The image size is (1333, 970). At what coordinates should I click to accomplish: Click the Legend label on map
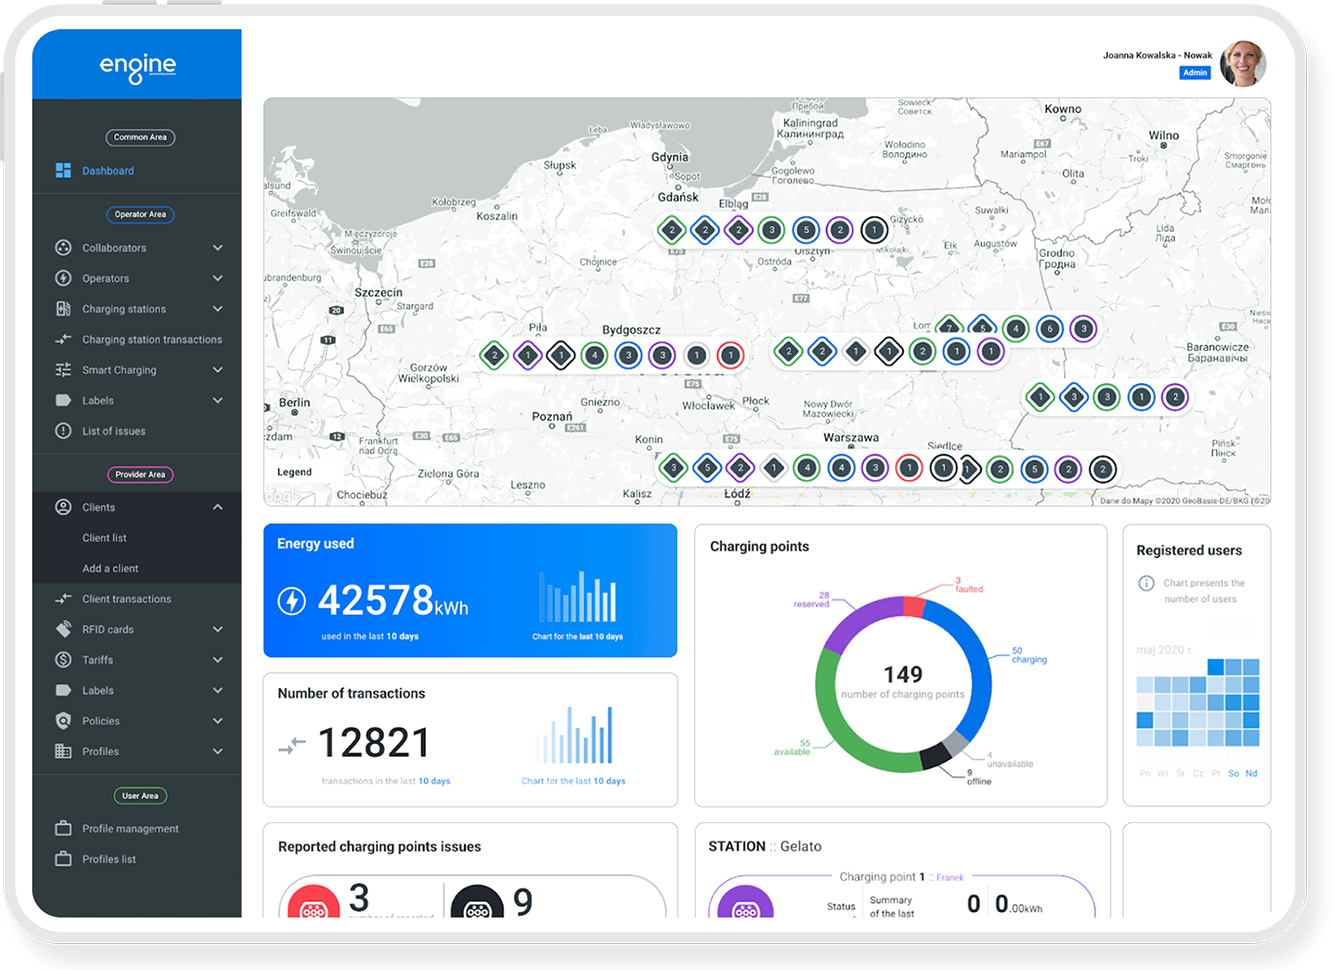294,472
